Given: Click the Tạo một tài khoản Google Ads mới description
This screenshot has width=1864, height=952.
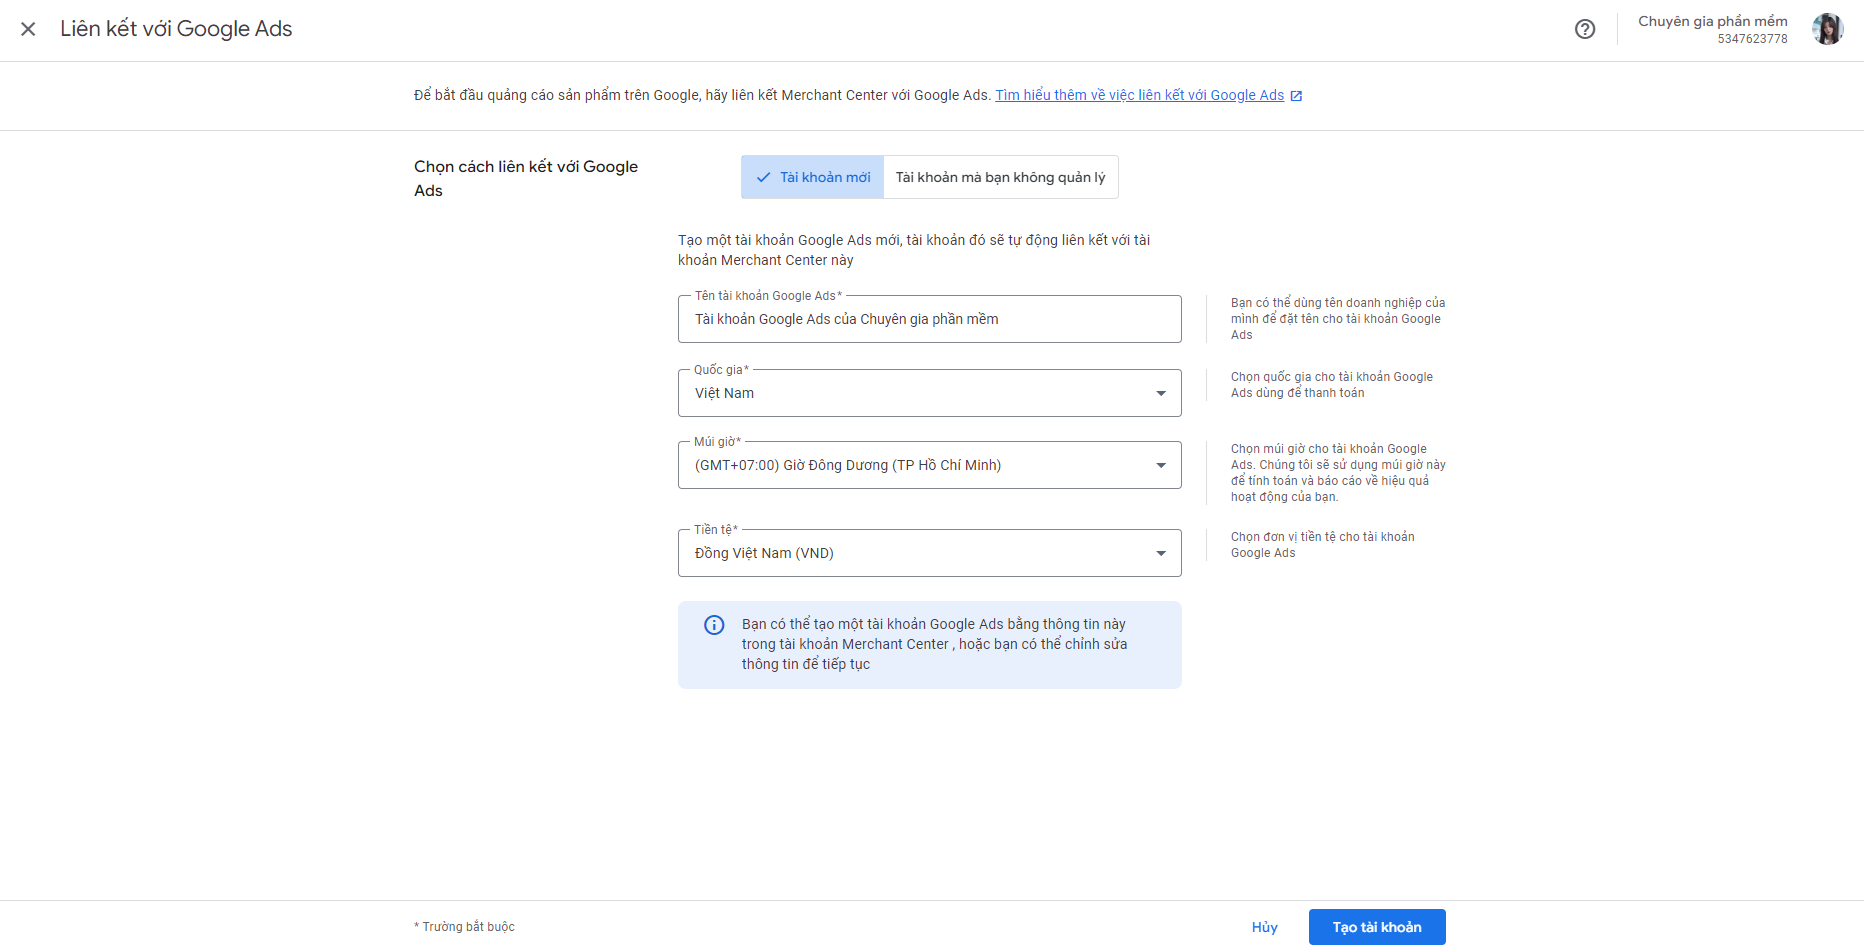Looking at the screenshot, I should point(914,250).
